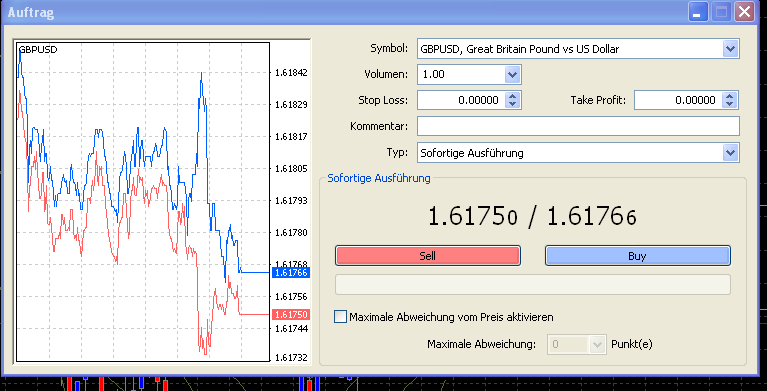Click the red 1.61750 bid price label
Viewport: 767px width, 391px height.
292,314
